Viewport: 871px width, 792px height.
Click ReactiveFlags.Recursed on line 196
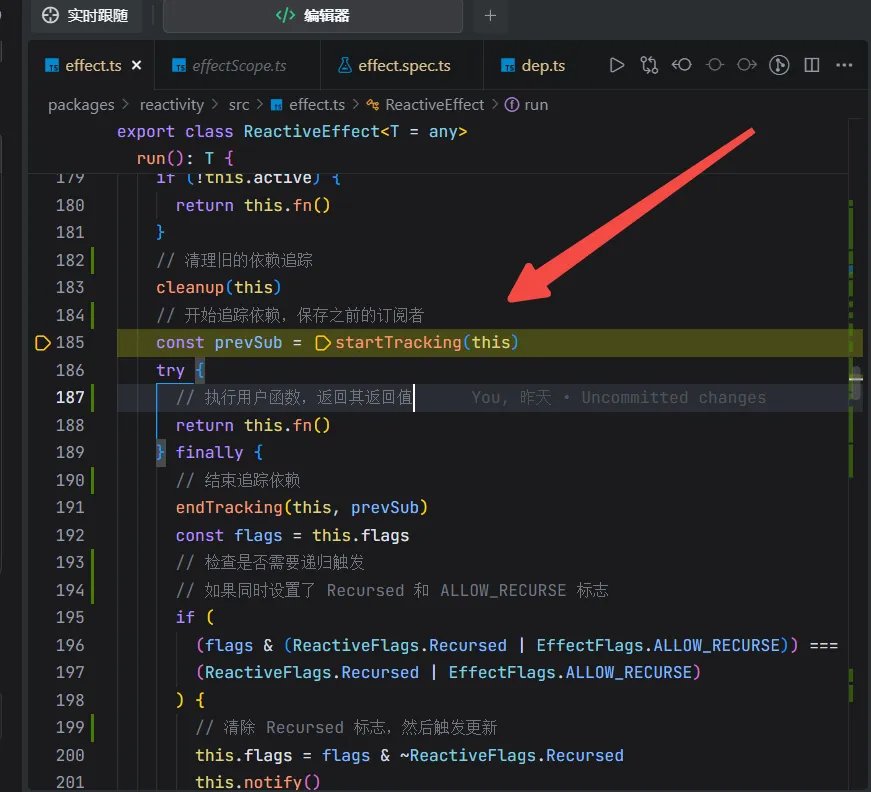(399, 645)
